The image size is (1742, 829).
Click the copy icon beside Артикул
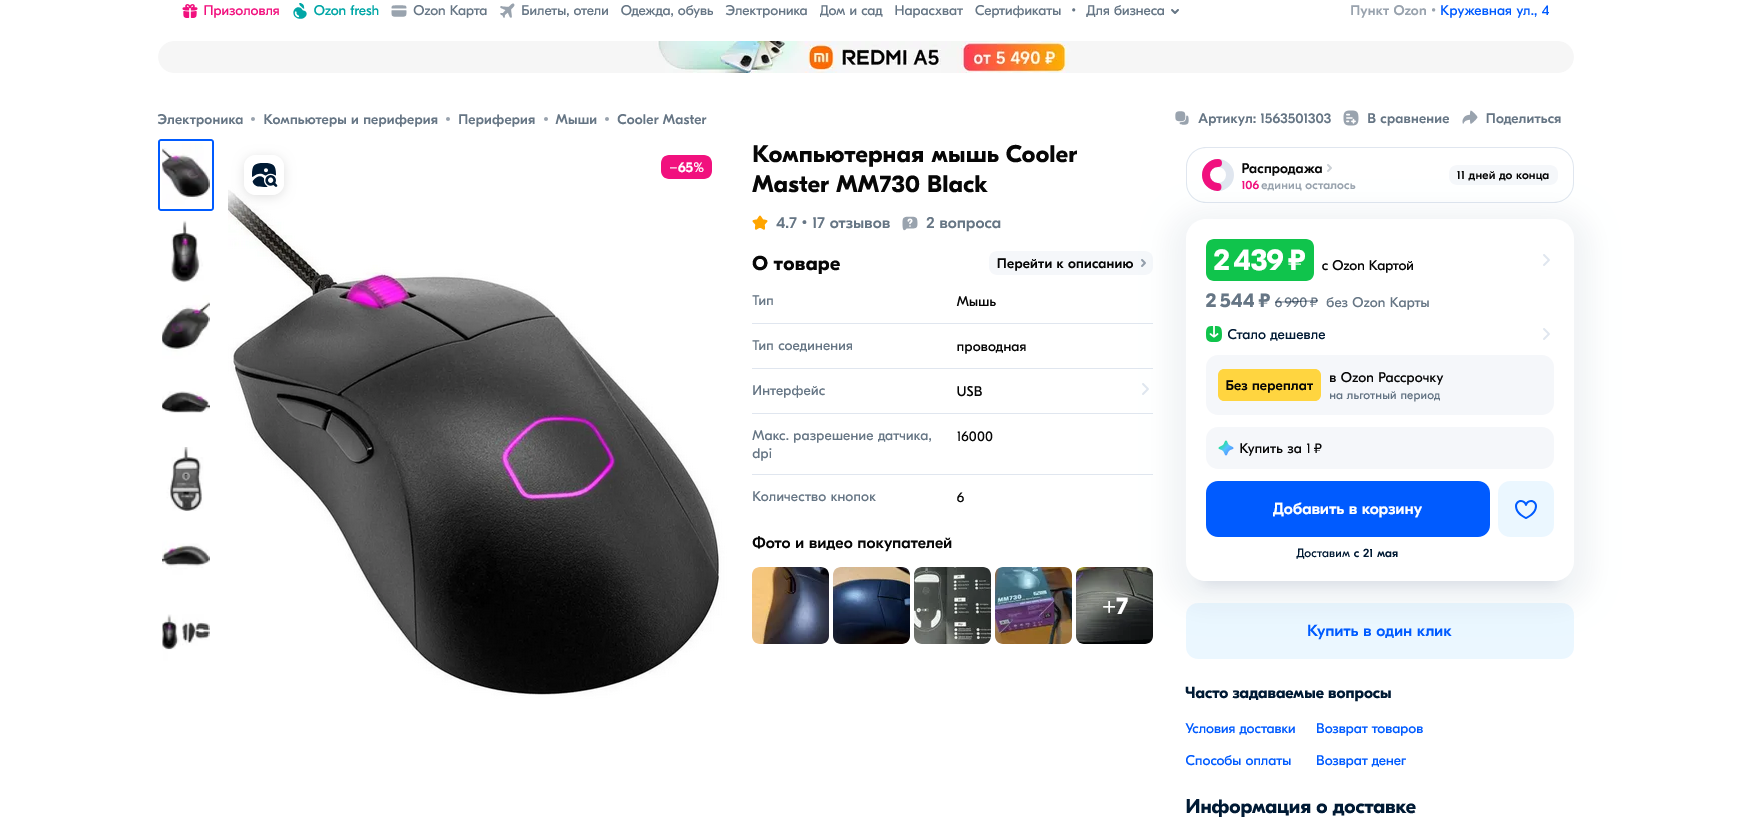[x=1182, y=118]
